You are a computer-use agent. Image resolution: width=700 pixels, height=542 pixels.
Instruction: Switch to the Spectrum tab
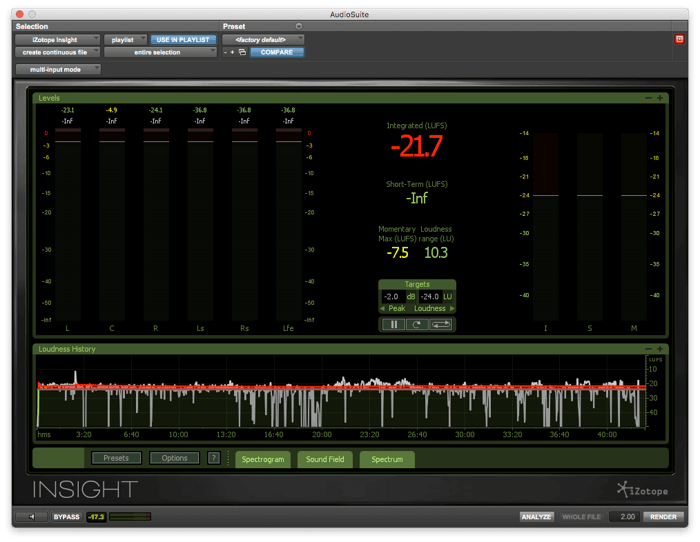(387, 459)
